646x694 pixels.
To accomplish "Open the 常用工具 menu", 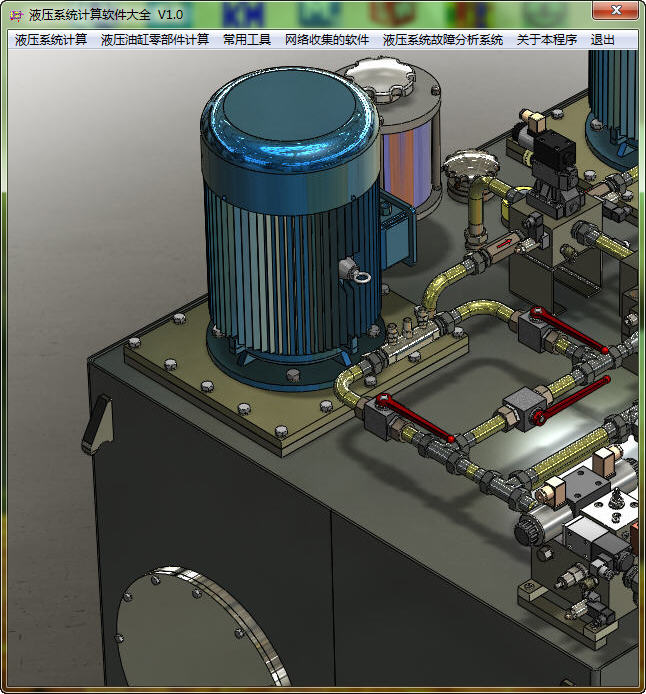I will [247, 40].
